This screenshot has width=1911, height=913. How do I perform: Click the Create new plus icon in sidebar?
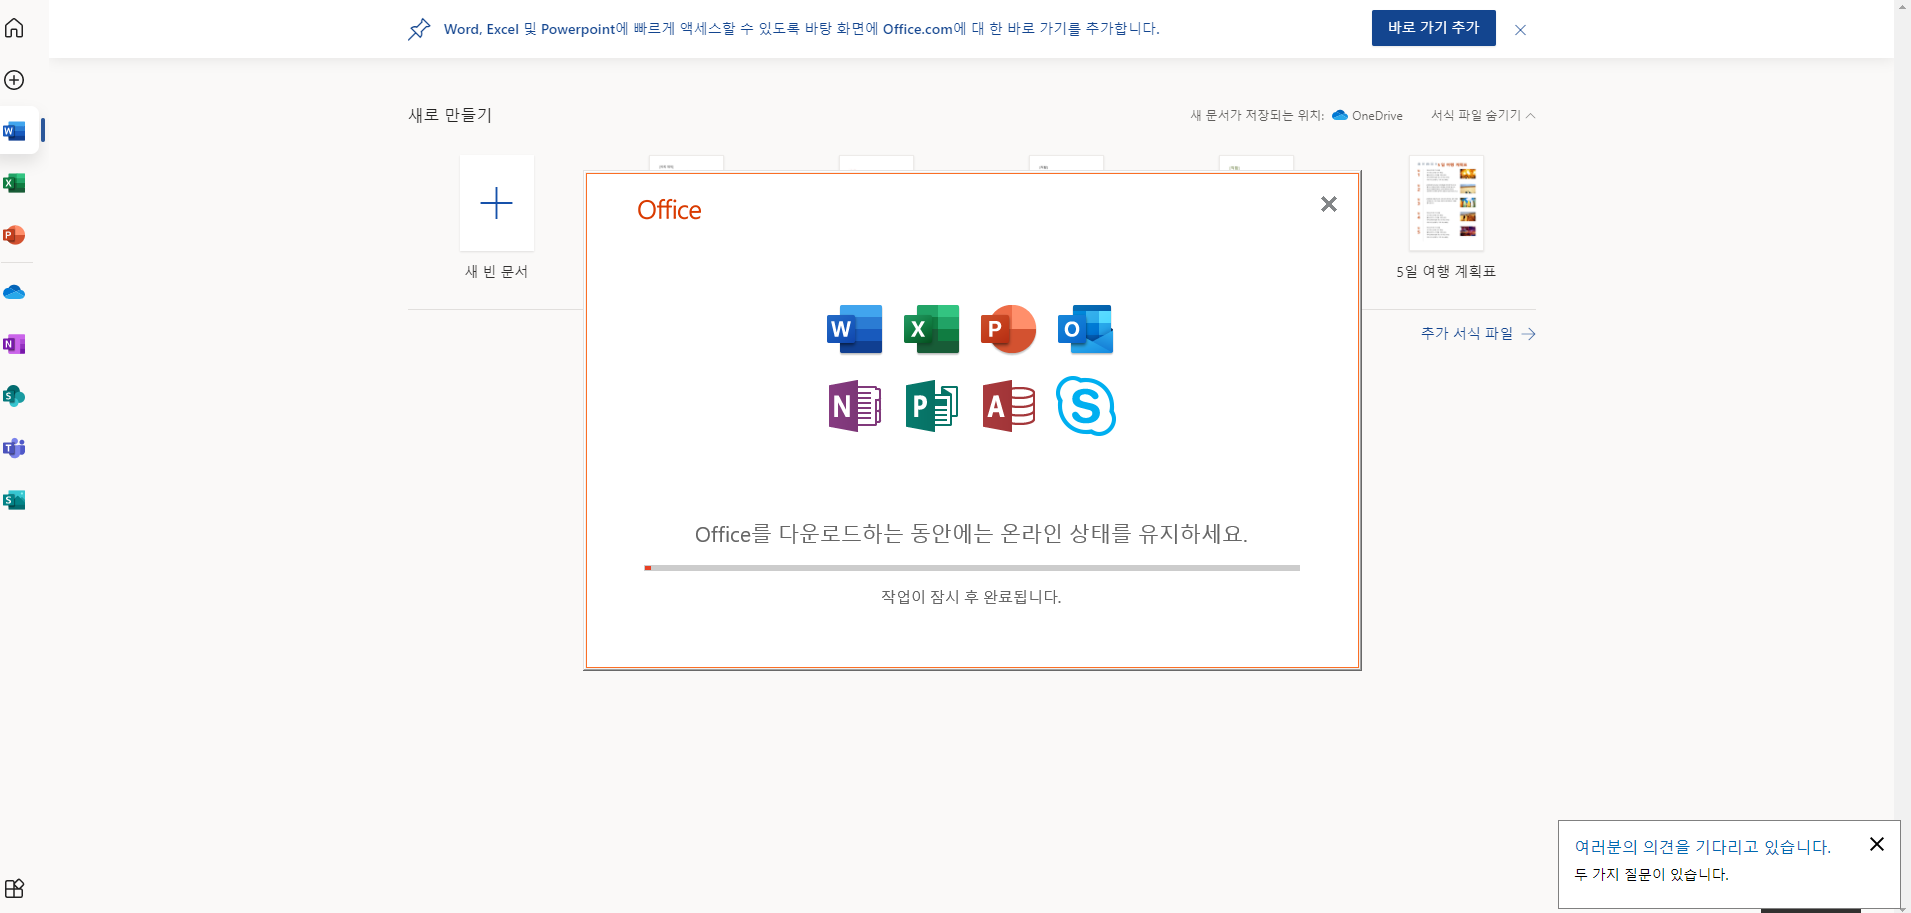(14, 80)
